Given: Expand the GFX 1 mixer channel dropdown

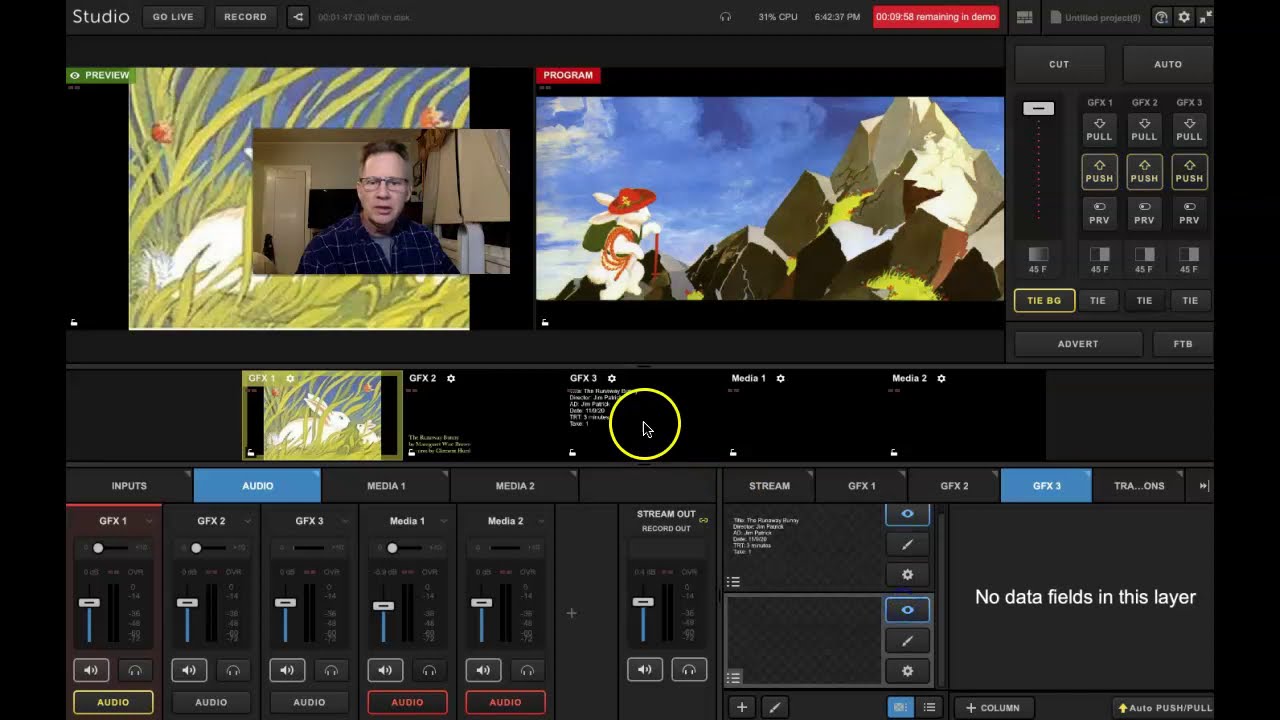Looking at the screenshot, I should click(x=150, y=521).
